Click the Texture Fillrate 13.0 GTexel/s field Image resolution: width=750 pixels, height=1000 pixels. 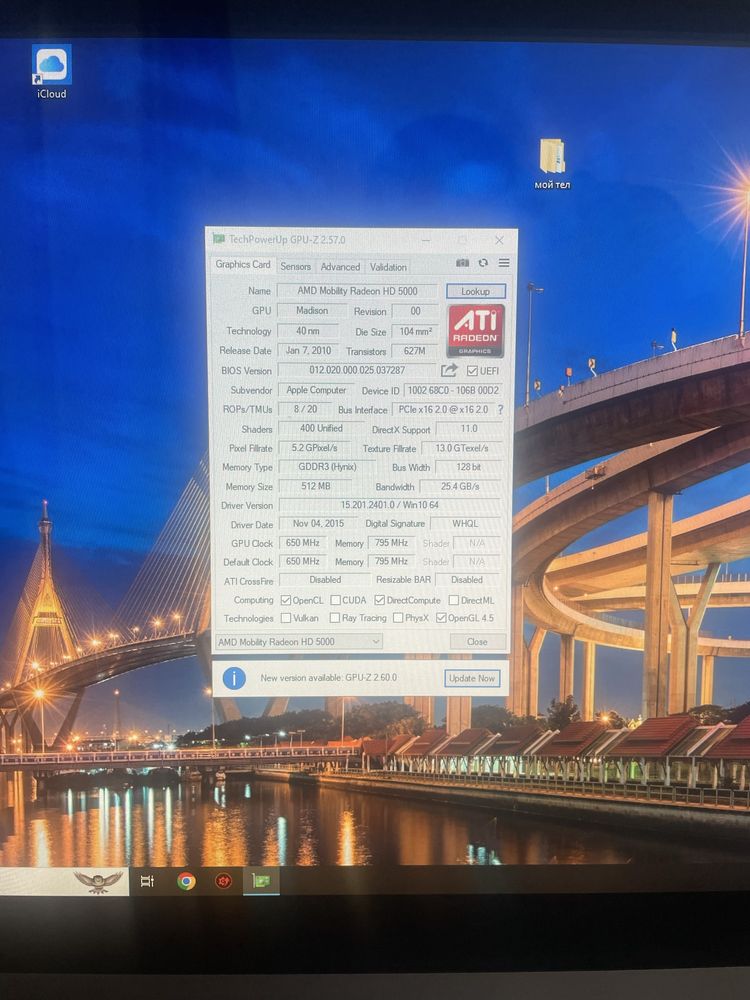(462, 448)
